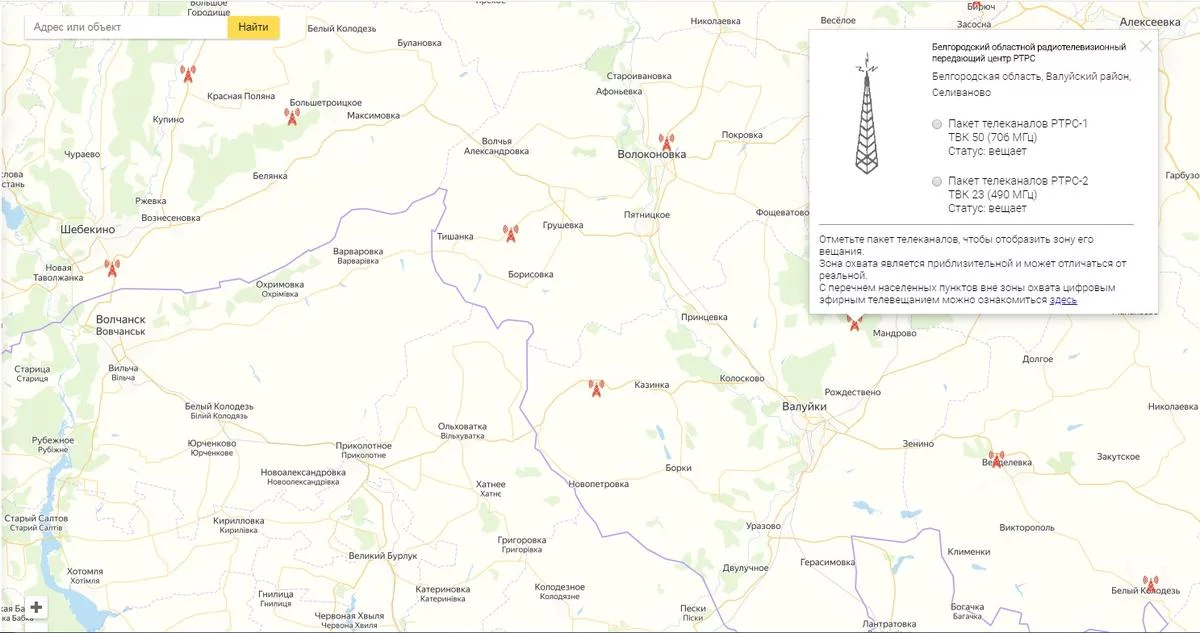
Task: Click the Колосково label on map
Action: (742, 379)
